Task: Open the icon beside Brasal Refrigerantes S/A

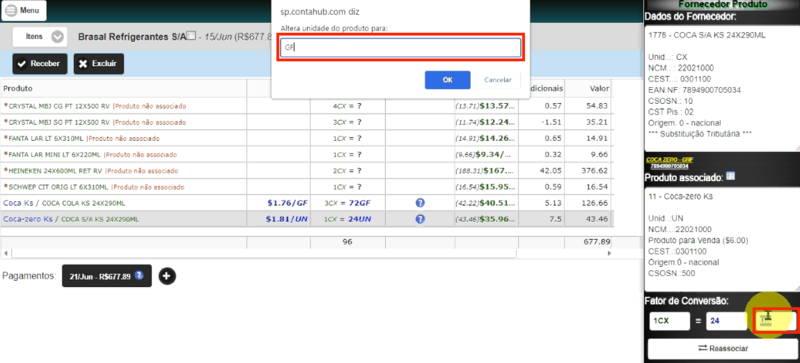Action: [191, 36]
